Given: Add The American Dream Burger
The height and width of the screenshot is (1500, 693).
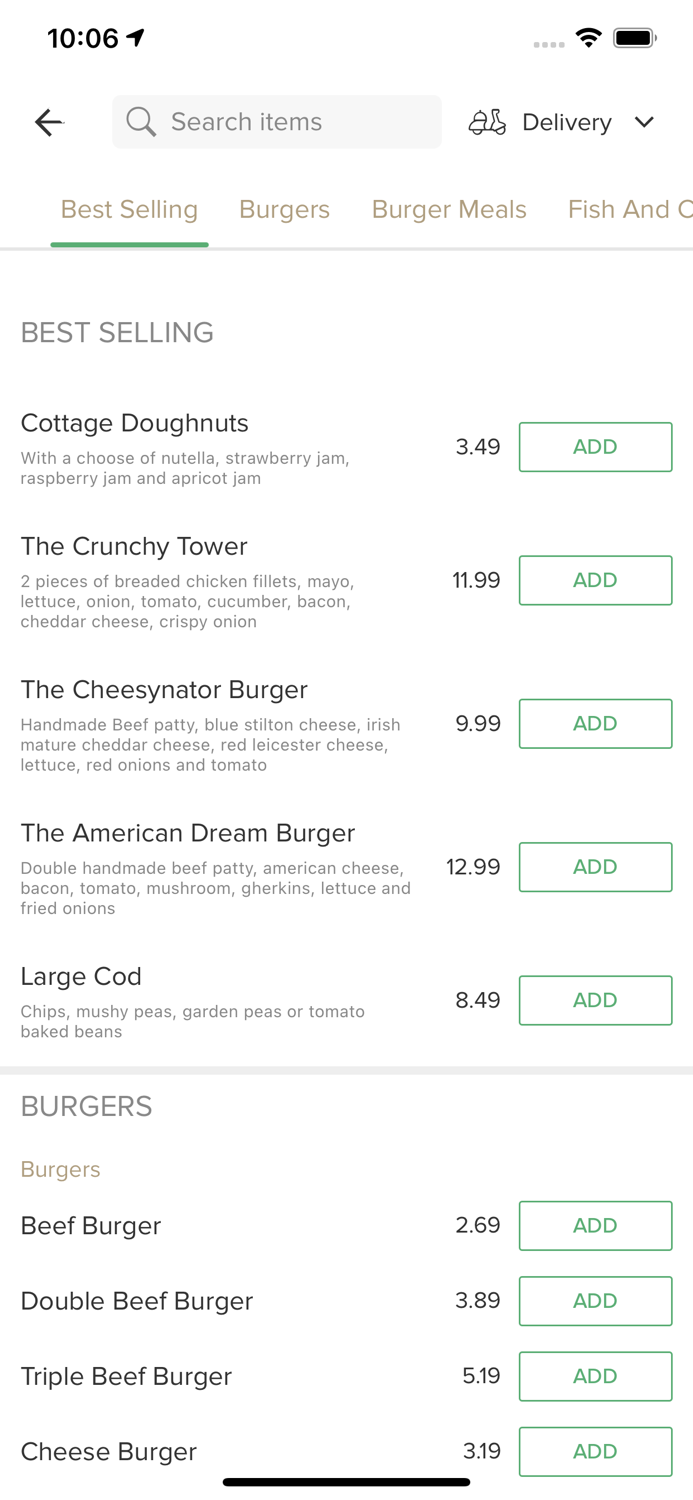Looking at the screenshot, I should 595,867.
